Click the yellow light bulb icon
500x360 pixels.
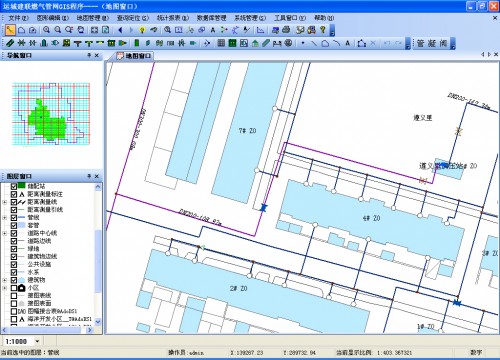click(x=142, y=30)
